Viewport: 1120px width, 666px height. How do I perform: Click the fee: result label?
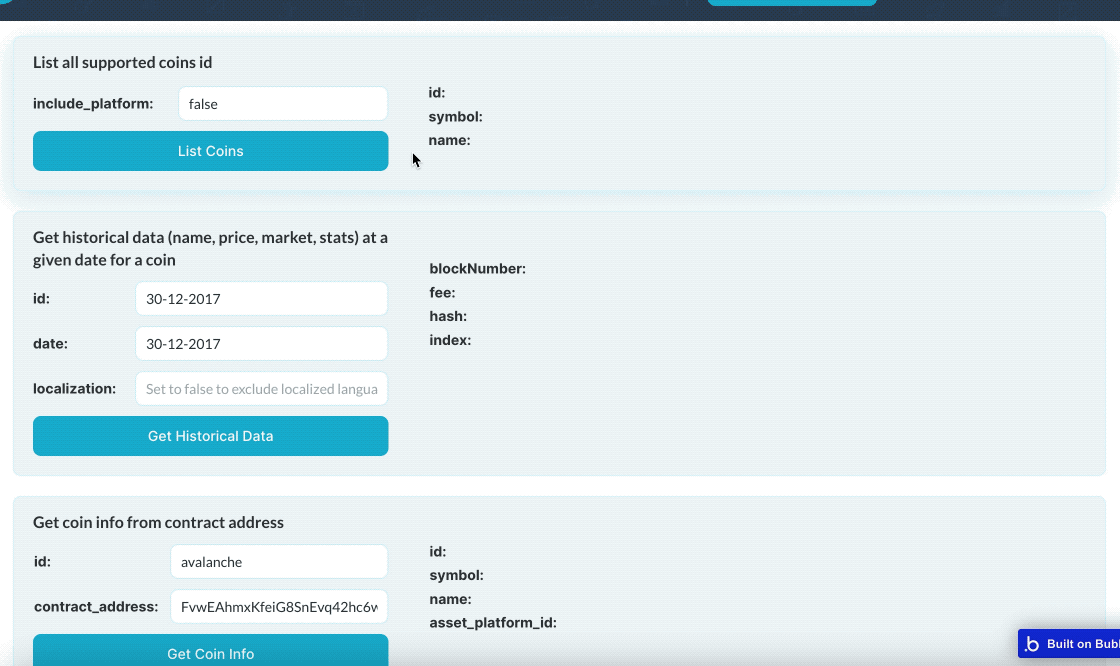pos(442,292)
